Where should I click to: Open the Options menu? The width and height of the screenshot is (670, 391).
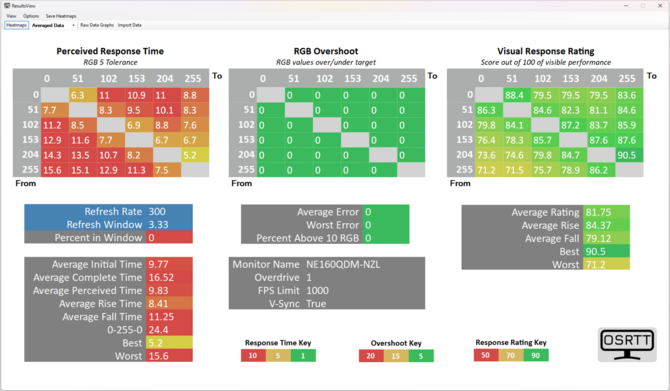click(31, 16)
